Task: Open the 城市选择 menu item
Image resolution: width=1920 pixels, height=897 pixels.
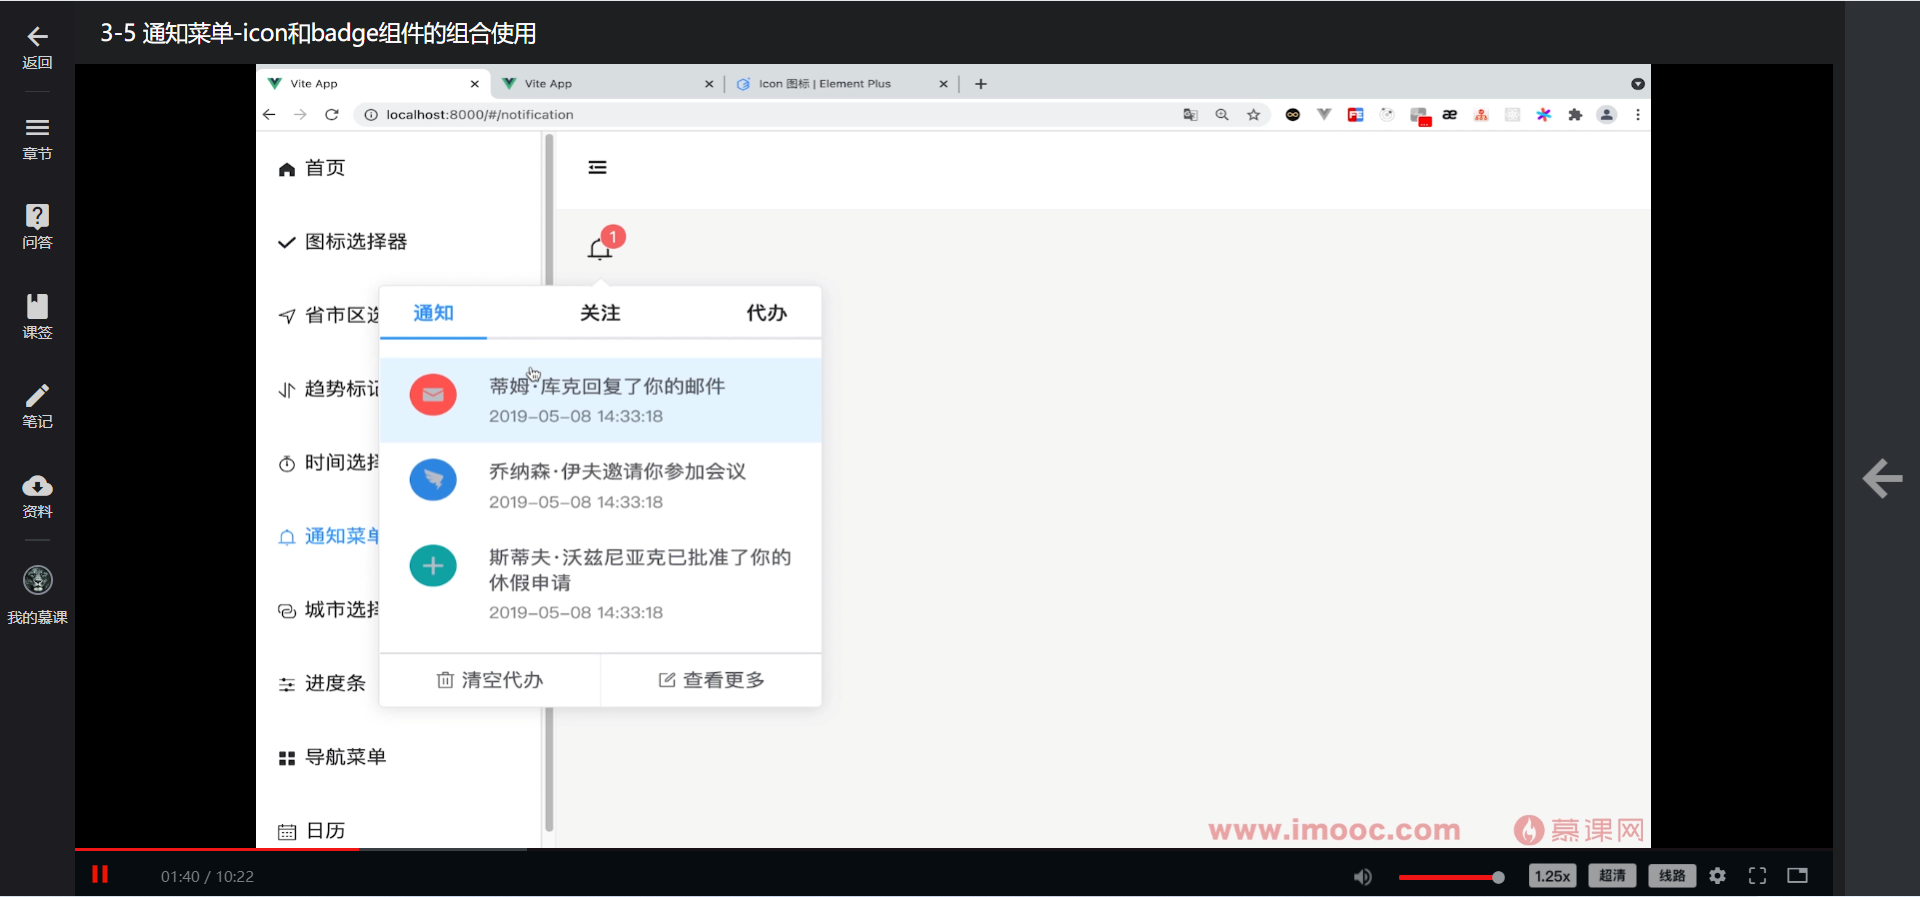Action: pyautogui.click(x=329, y=610)
